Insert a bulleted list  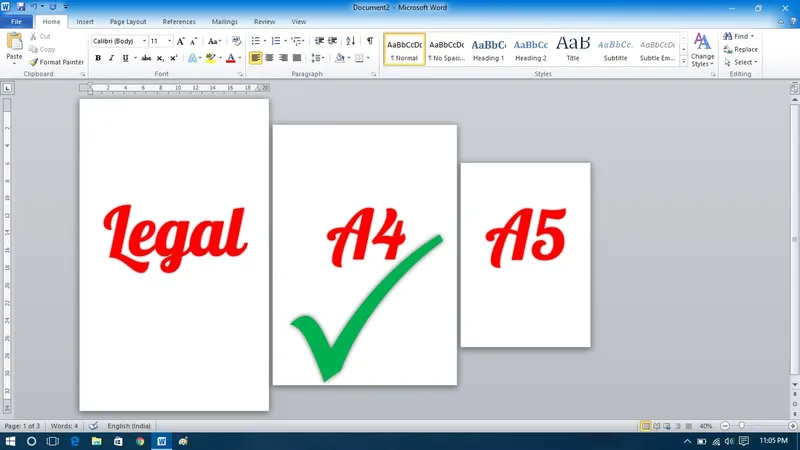point(256,41)
